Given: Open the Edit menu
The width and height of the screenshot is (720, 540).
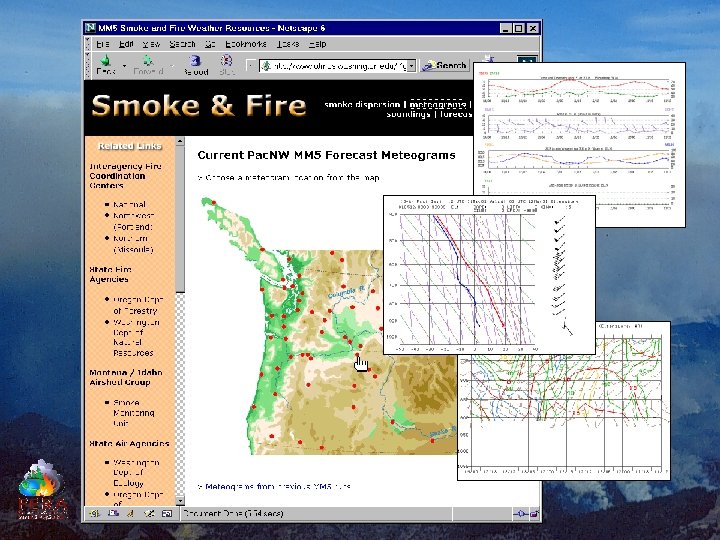Looking at the screenshot, I should tap(126, 44).
